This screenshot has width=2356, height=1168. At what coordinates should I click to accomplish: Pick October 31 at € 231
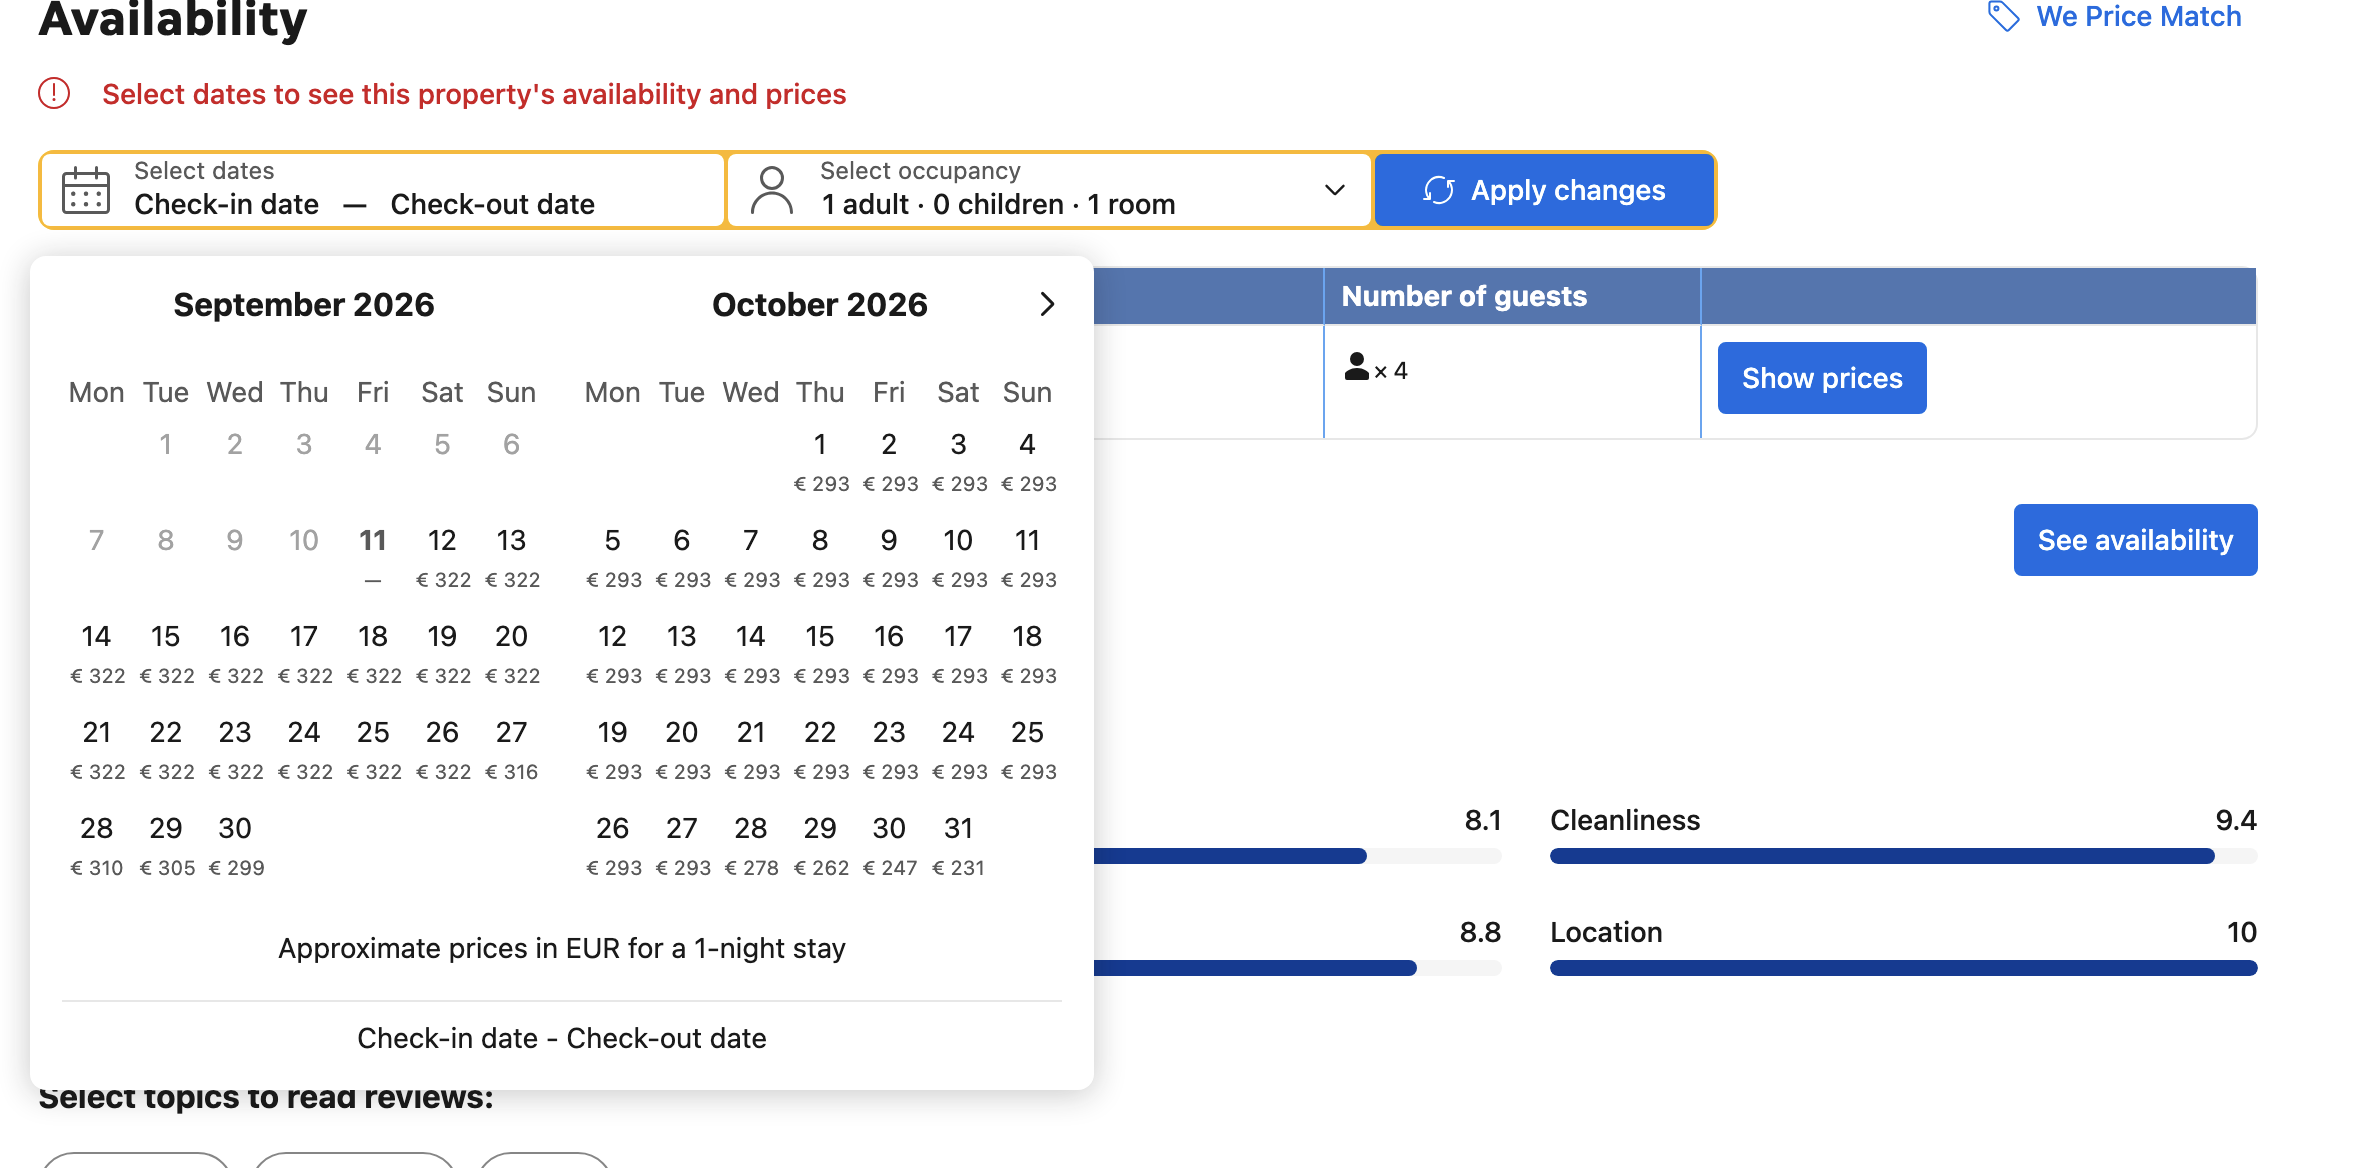[958, 845]
